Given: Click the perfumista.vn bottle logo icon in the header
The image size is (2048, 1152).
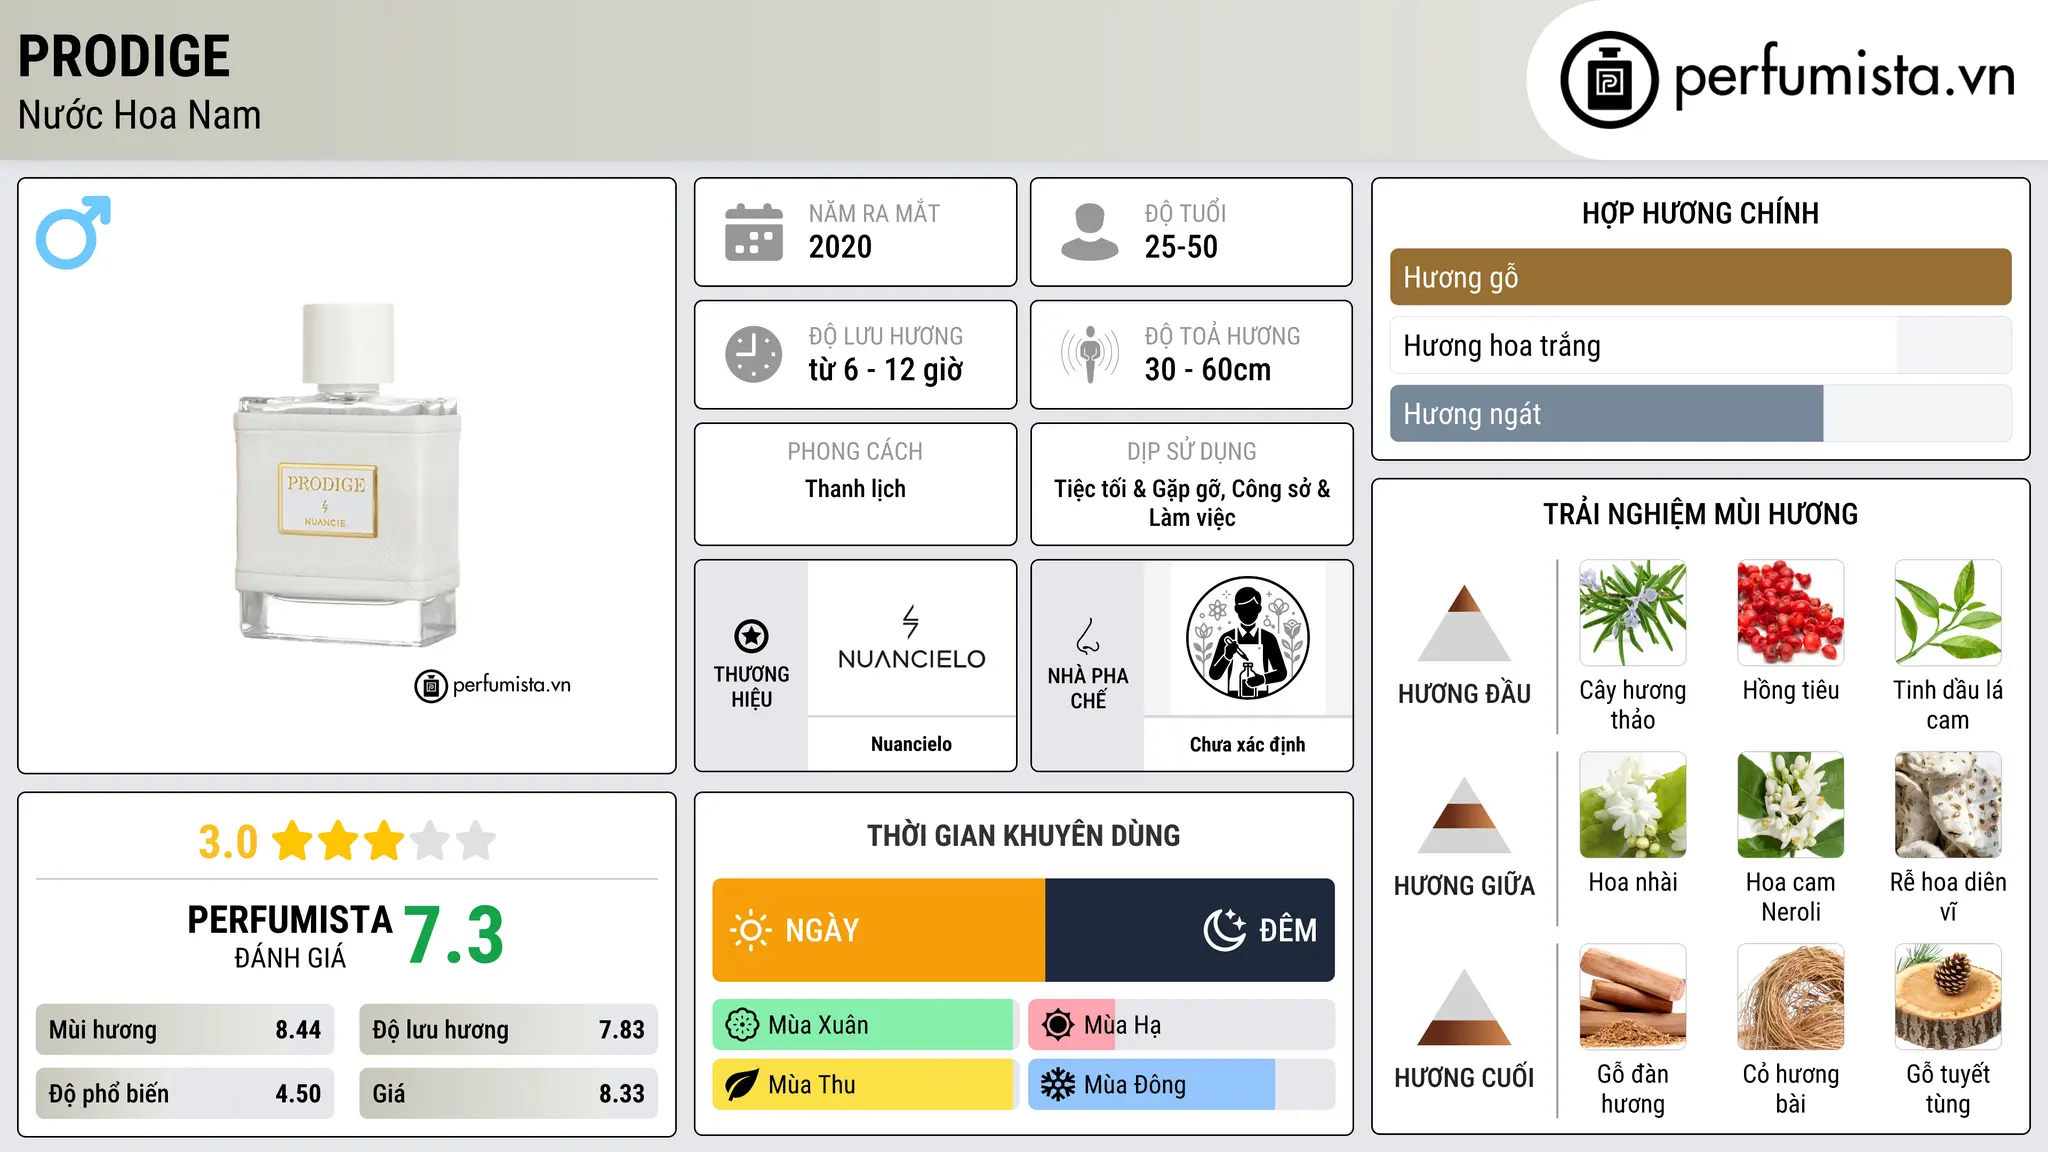Looking at the screenshot, I should [1609, 80].
